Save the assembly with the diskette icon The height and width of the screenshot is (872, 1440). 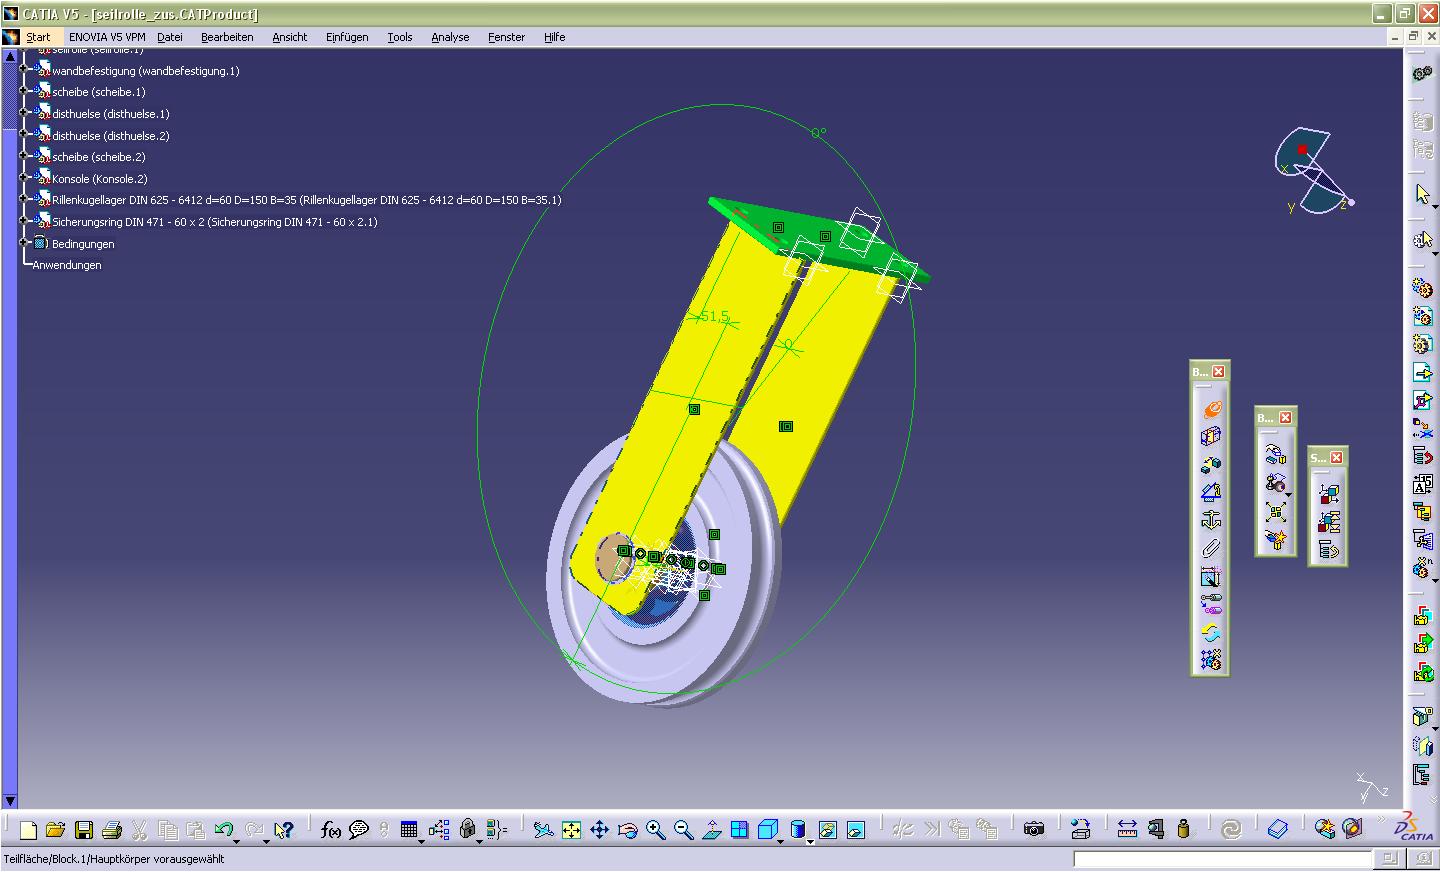(84, 830)
